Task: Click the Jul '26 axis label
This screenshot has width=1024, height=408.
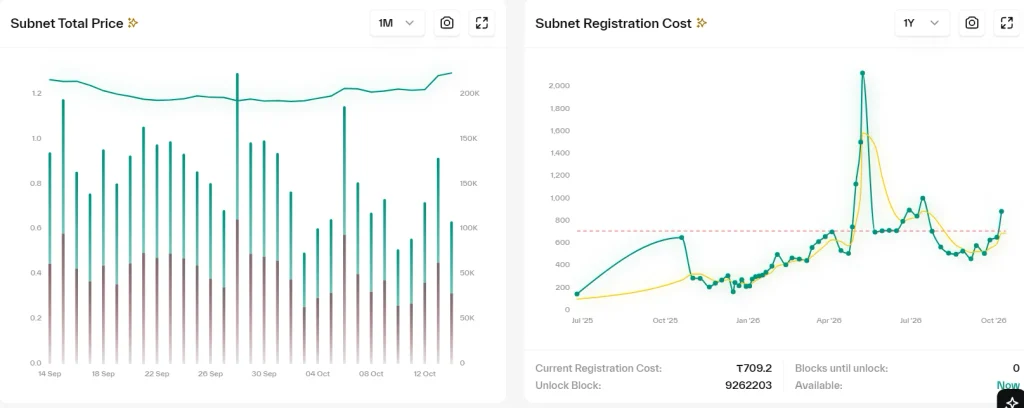Action: tap(911, 321)
